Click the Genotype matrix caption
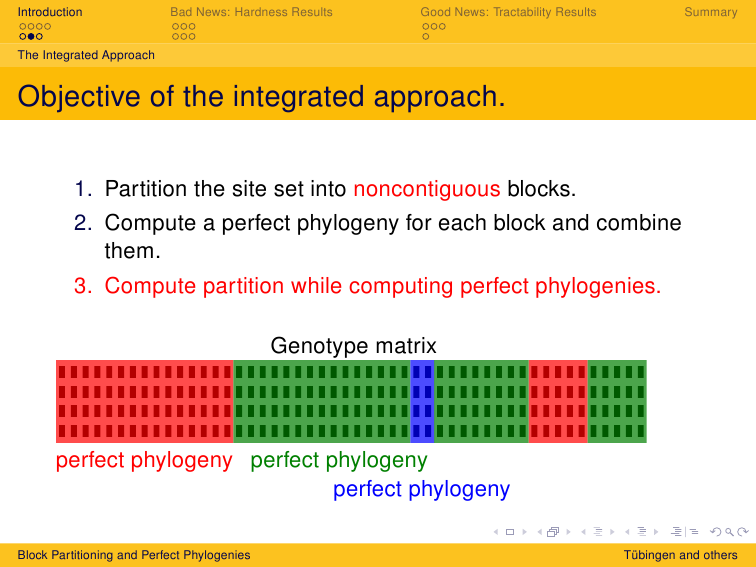This screenshot has height=567, width=756. (x=353, y=345)
